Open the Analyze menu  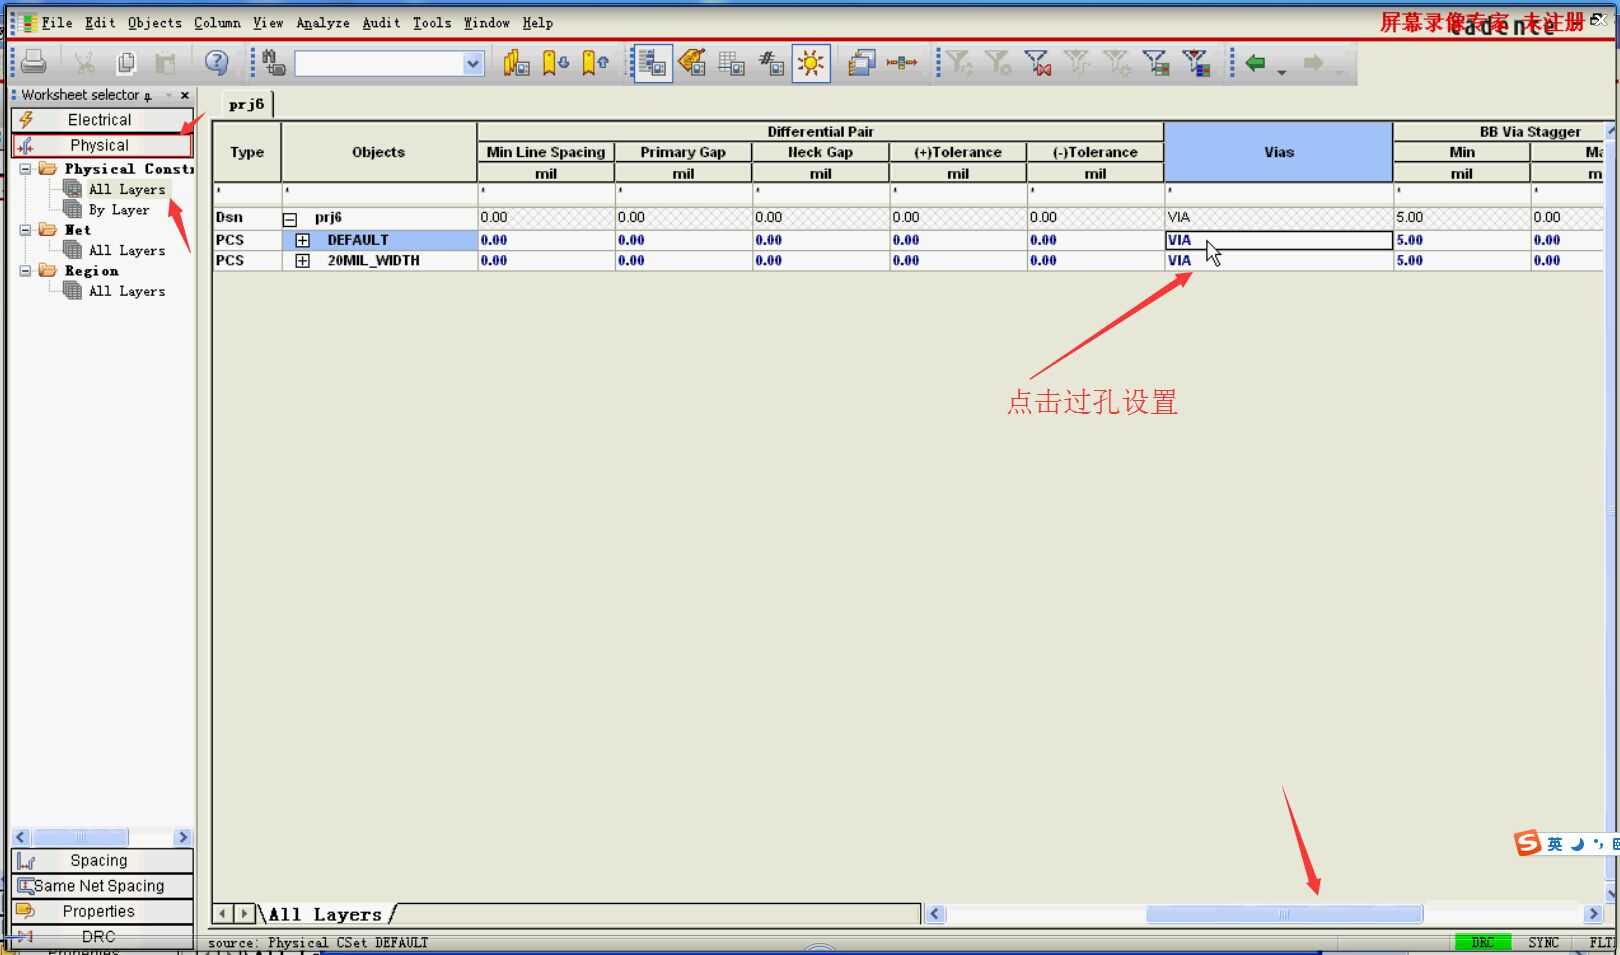[x=323, y=23]
